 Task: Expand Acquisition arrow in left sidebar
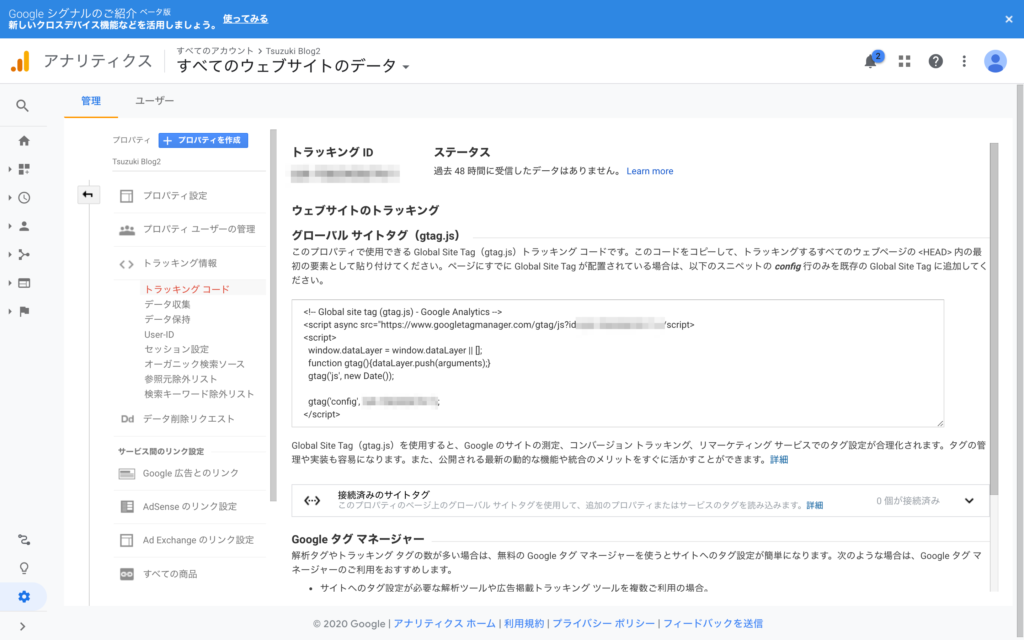click(x=10, y=255)
